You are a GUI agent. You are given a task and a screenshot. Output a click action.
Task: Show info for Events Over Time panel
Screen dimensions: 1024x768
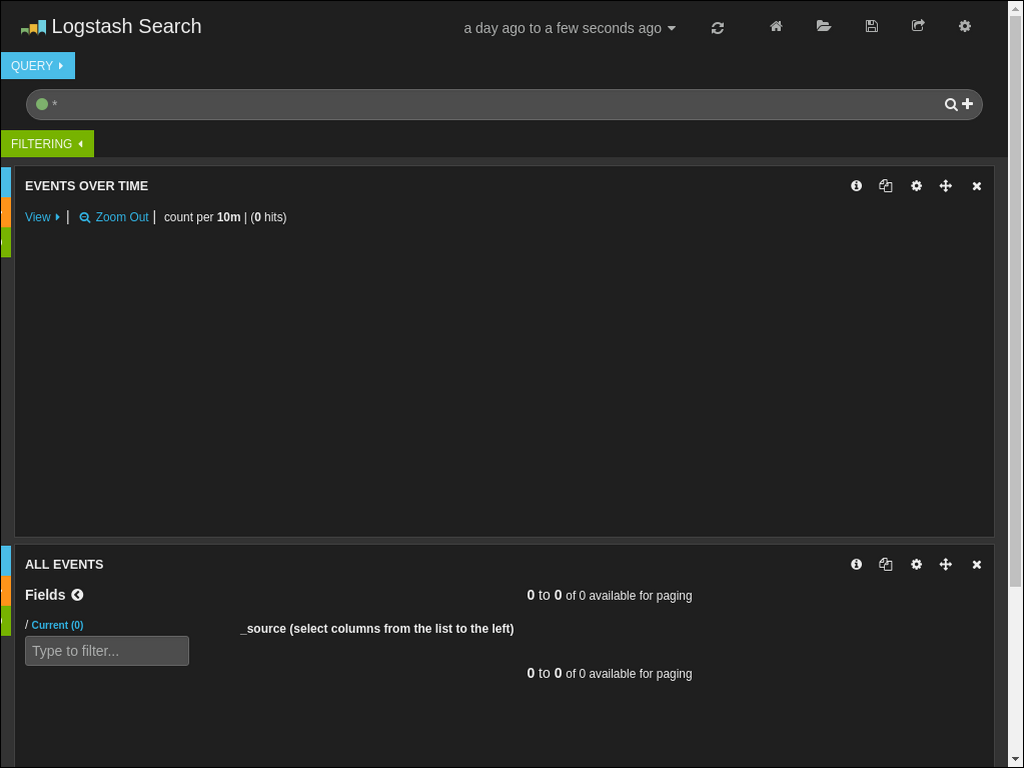[x=856, y=186]
